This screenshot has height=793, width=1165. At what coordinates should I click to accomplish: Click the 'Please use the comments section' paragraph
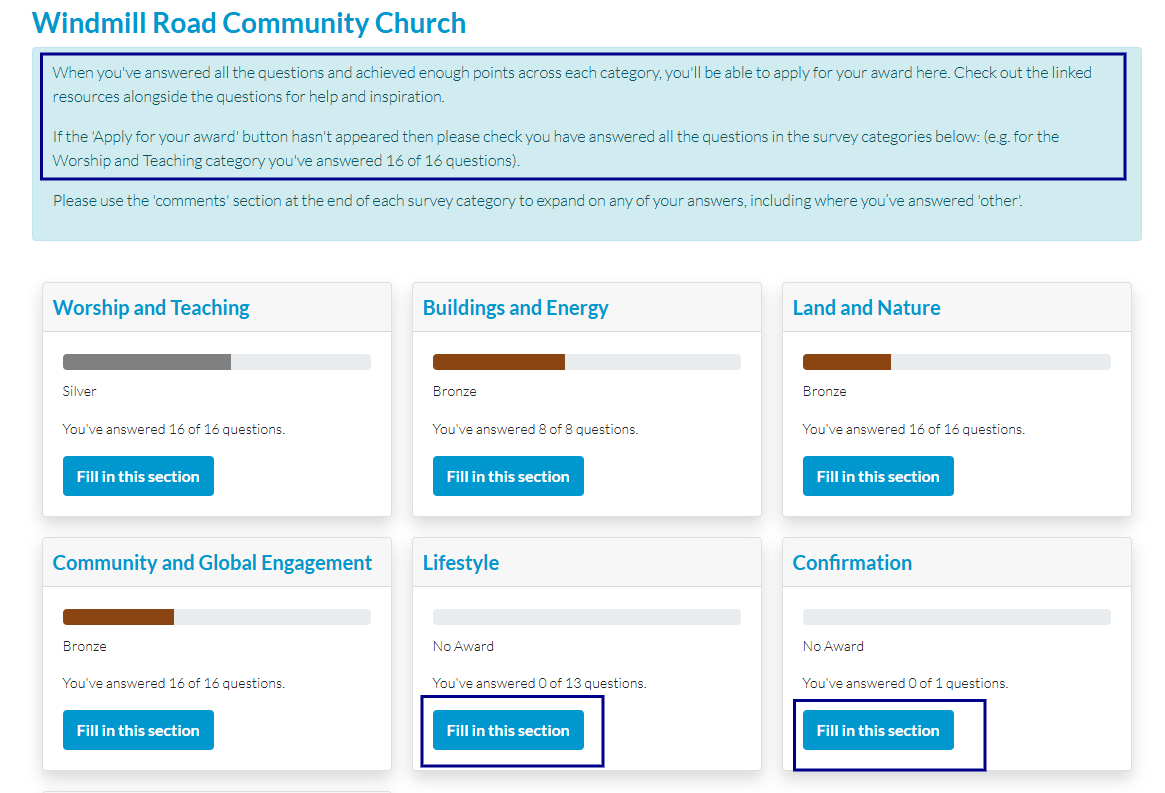tap(538, 201)
